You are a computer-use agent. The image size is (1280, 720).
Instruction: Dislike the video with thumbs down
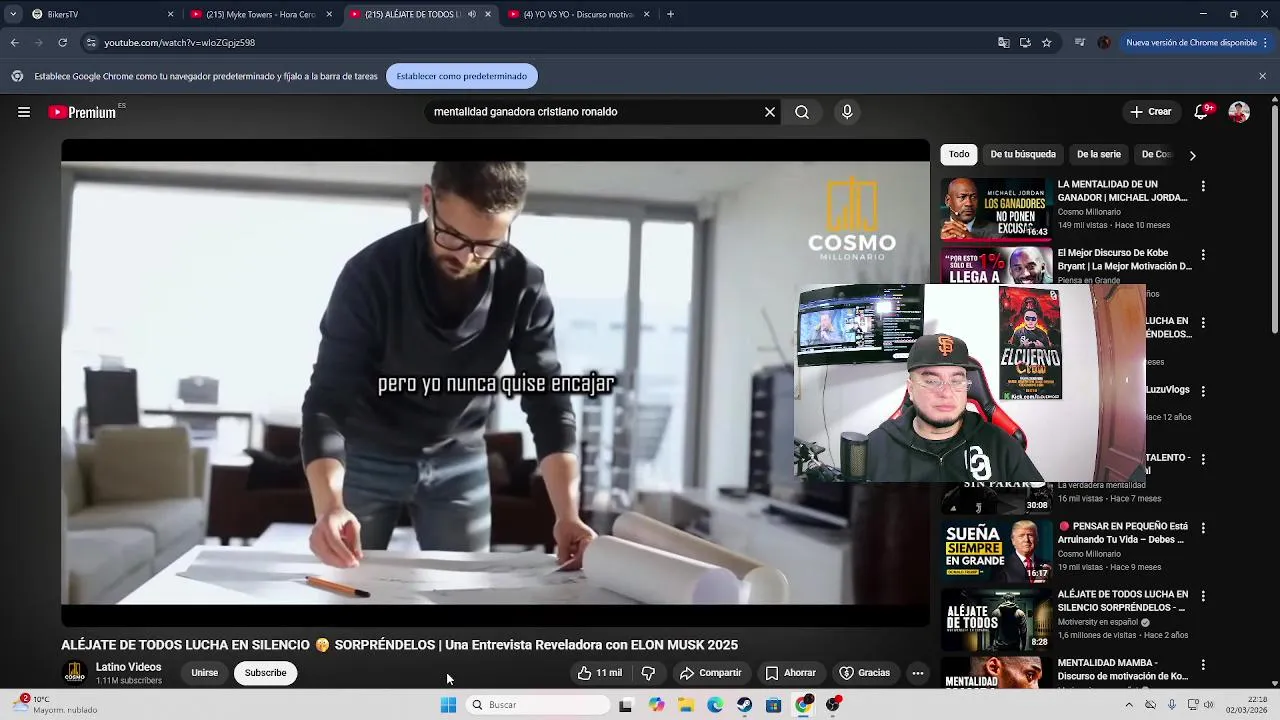[x=648, y=673]
